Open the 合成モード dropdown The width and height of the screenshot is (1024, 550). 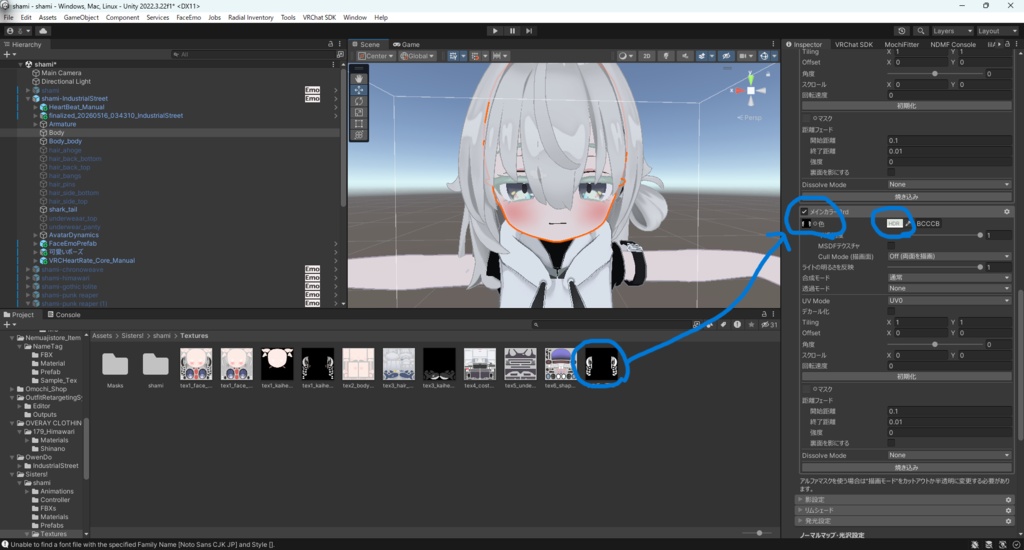pyautogui.click(x=949, y=278)
